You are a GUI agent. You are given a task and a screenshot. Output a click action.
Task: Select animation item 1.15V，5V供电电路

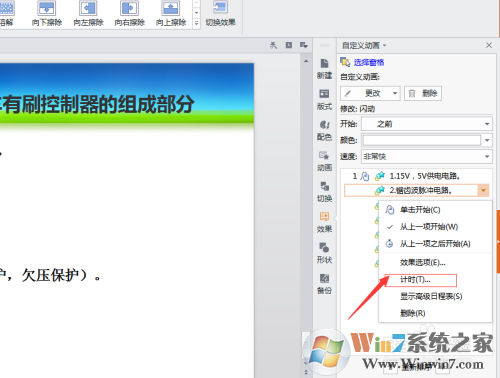tap(417, 176)
